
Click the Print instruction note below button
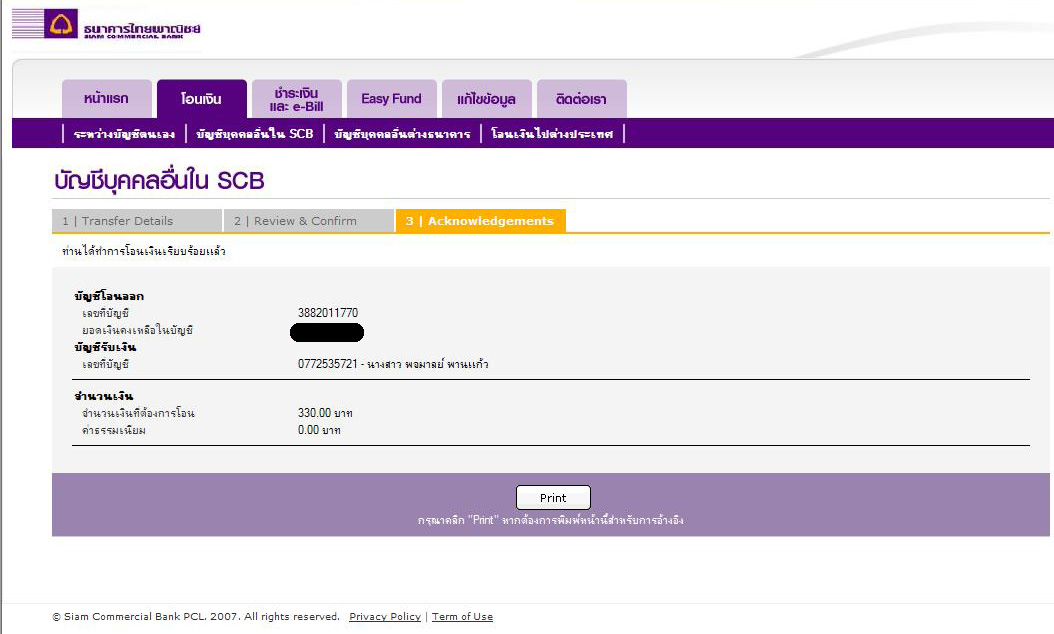click(551, 520)
